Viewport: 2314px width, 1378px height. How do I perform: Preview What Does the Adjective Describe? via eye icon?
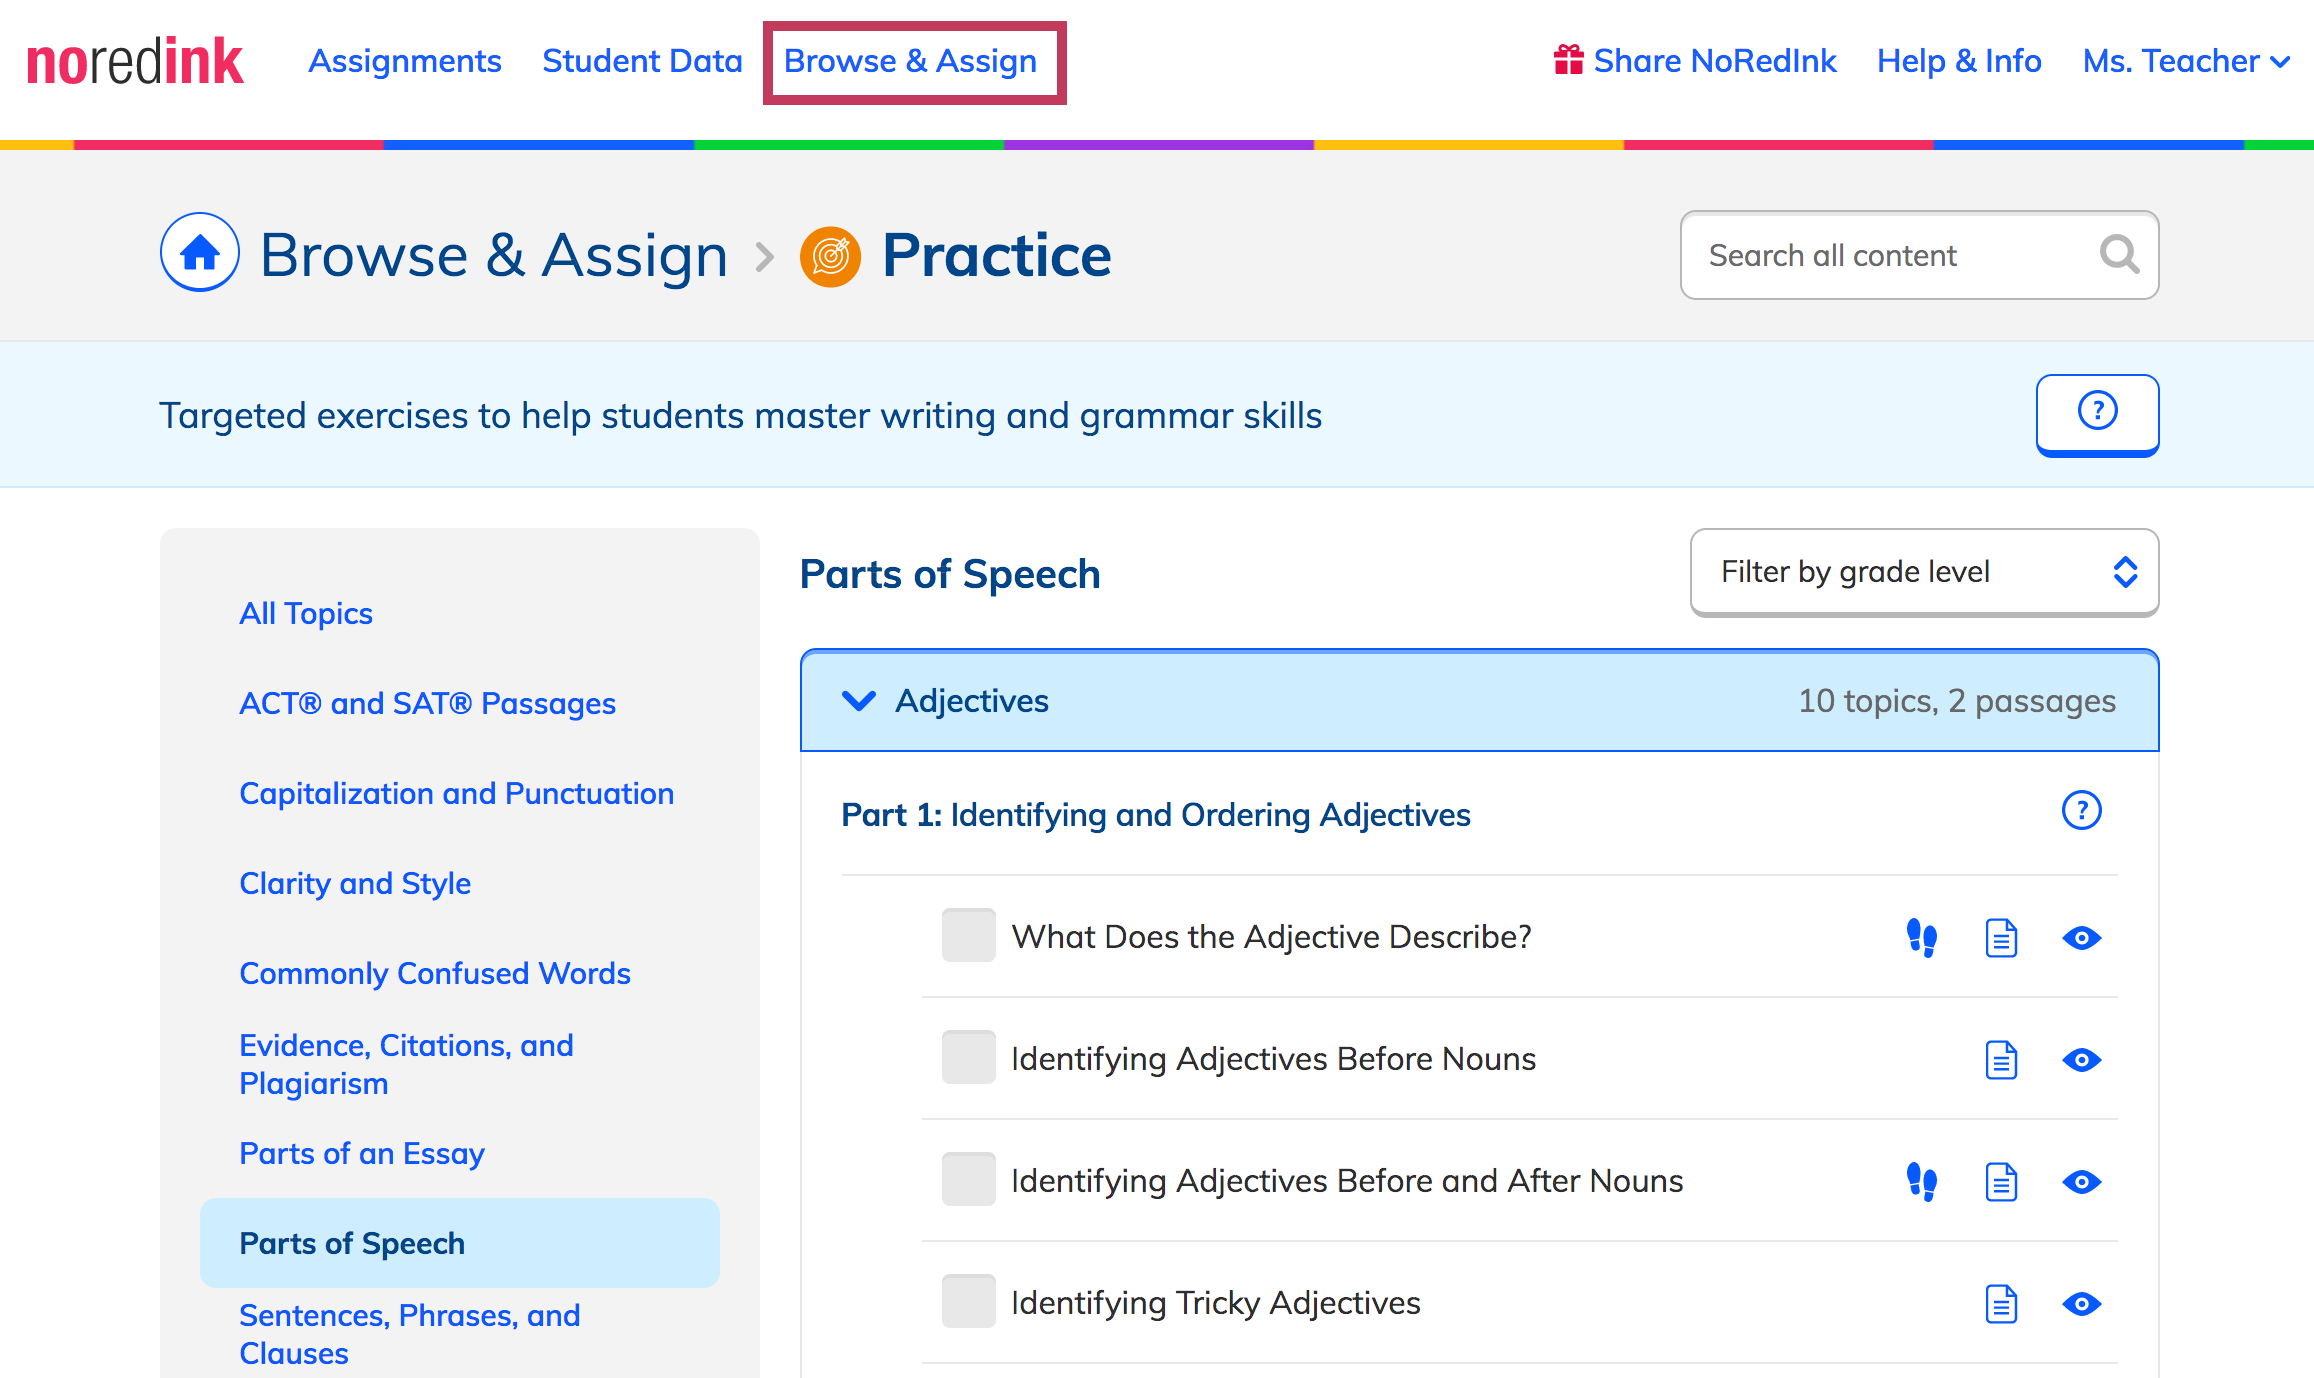point(2081,937)
